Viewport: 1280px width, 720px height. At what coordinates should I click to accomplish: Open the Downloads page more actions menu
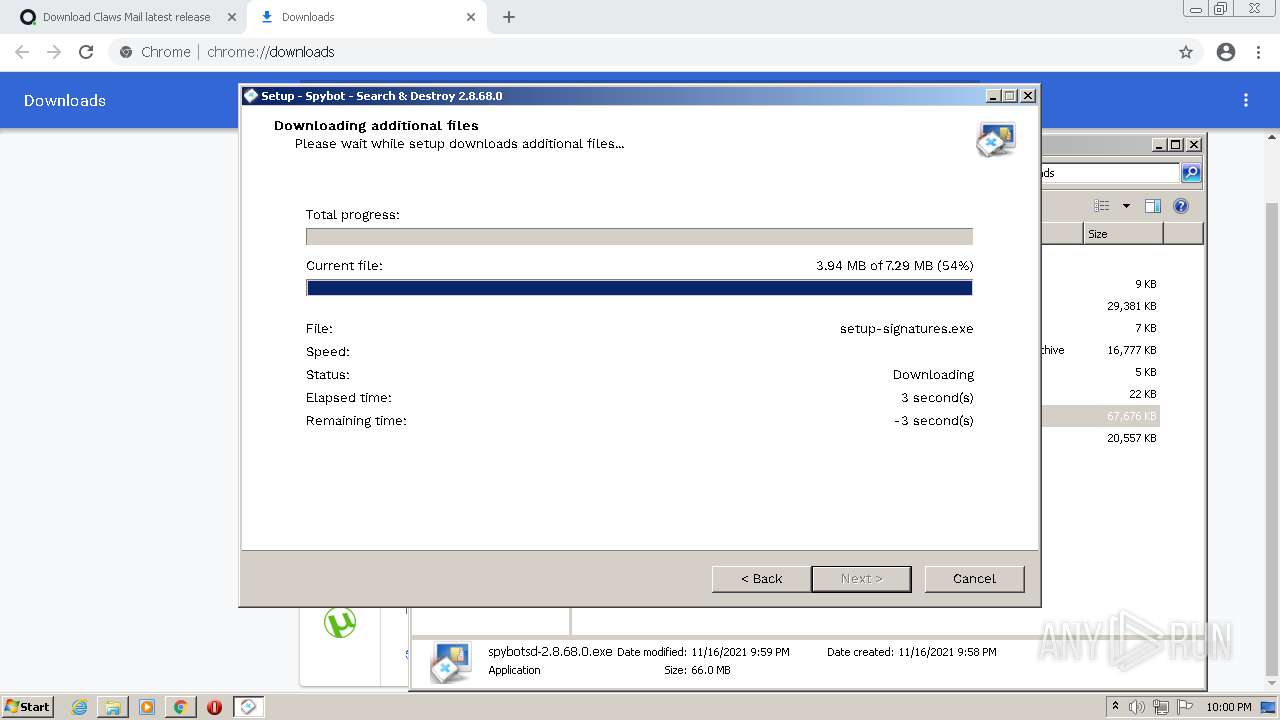pos(1246,100)
